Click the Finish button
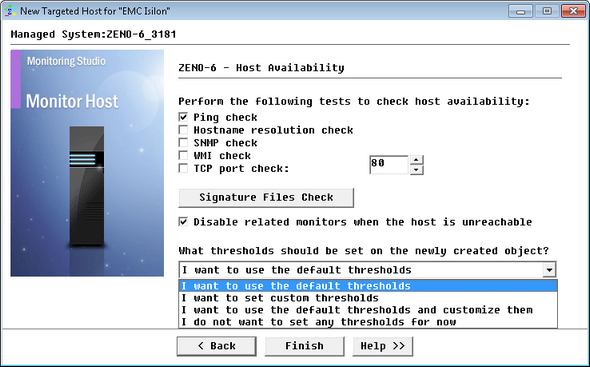590x367 pixels. tap(304, 346)
